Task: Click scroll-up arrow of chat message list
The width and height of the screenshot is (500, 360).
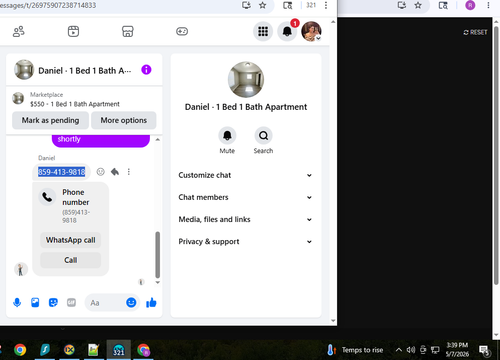Action: [x=158, y=140]
